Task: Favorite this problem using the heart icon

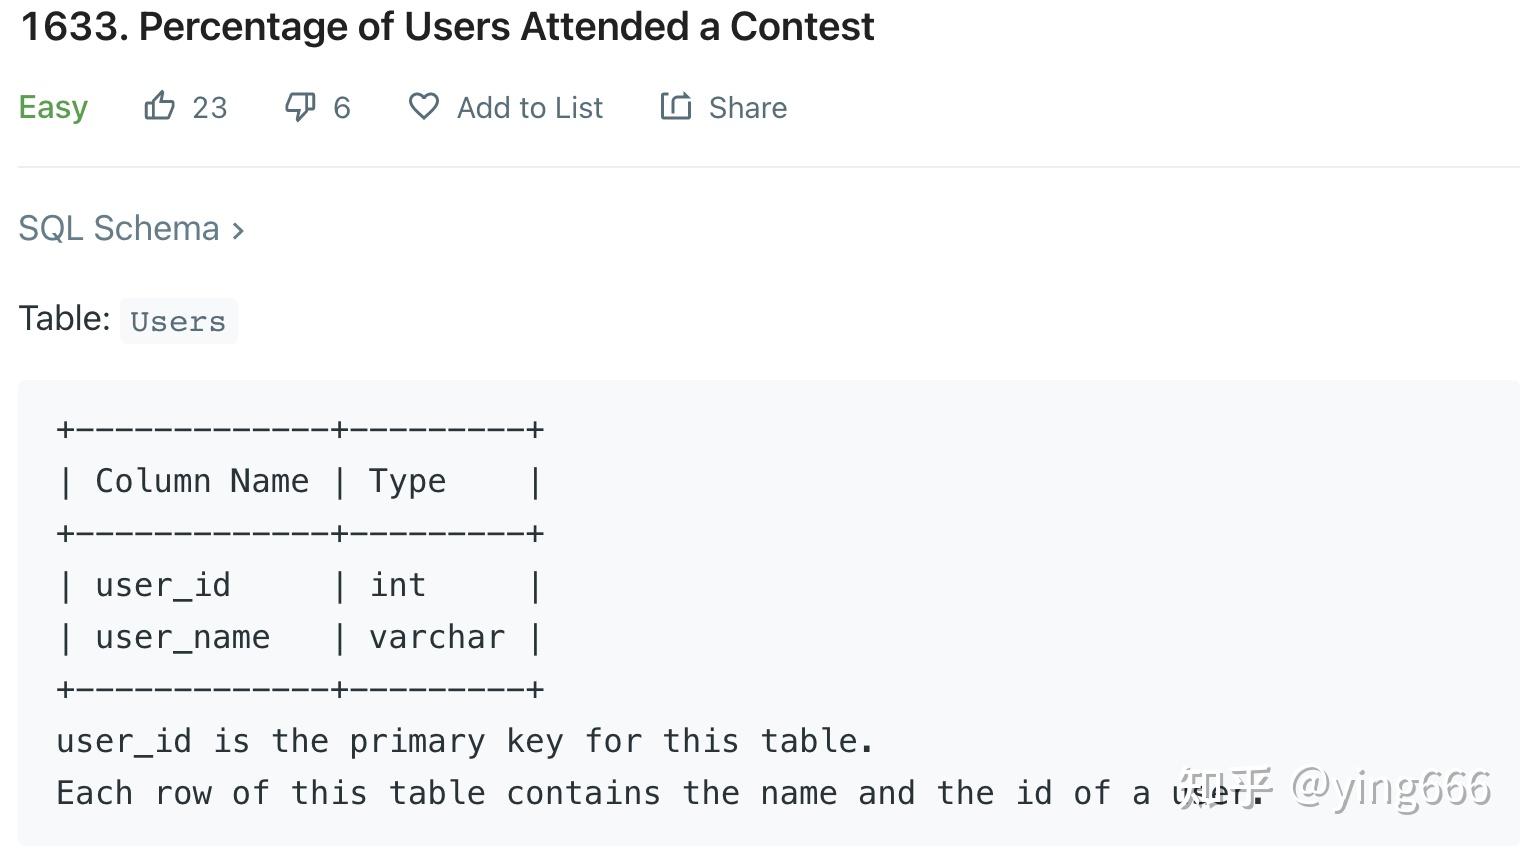Action: pos(424,106)
